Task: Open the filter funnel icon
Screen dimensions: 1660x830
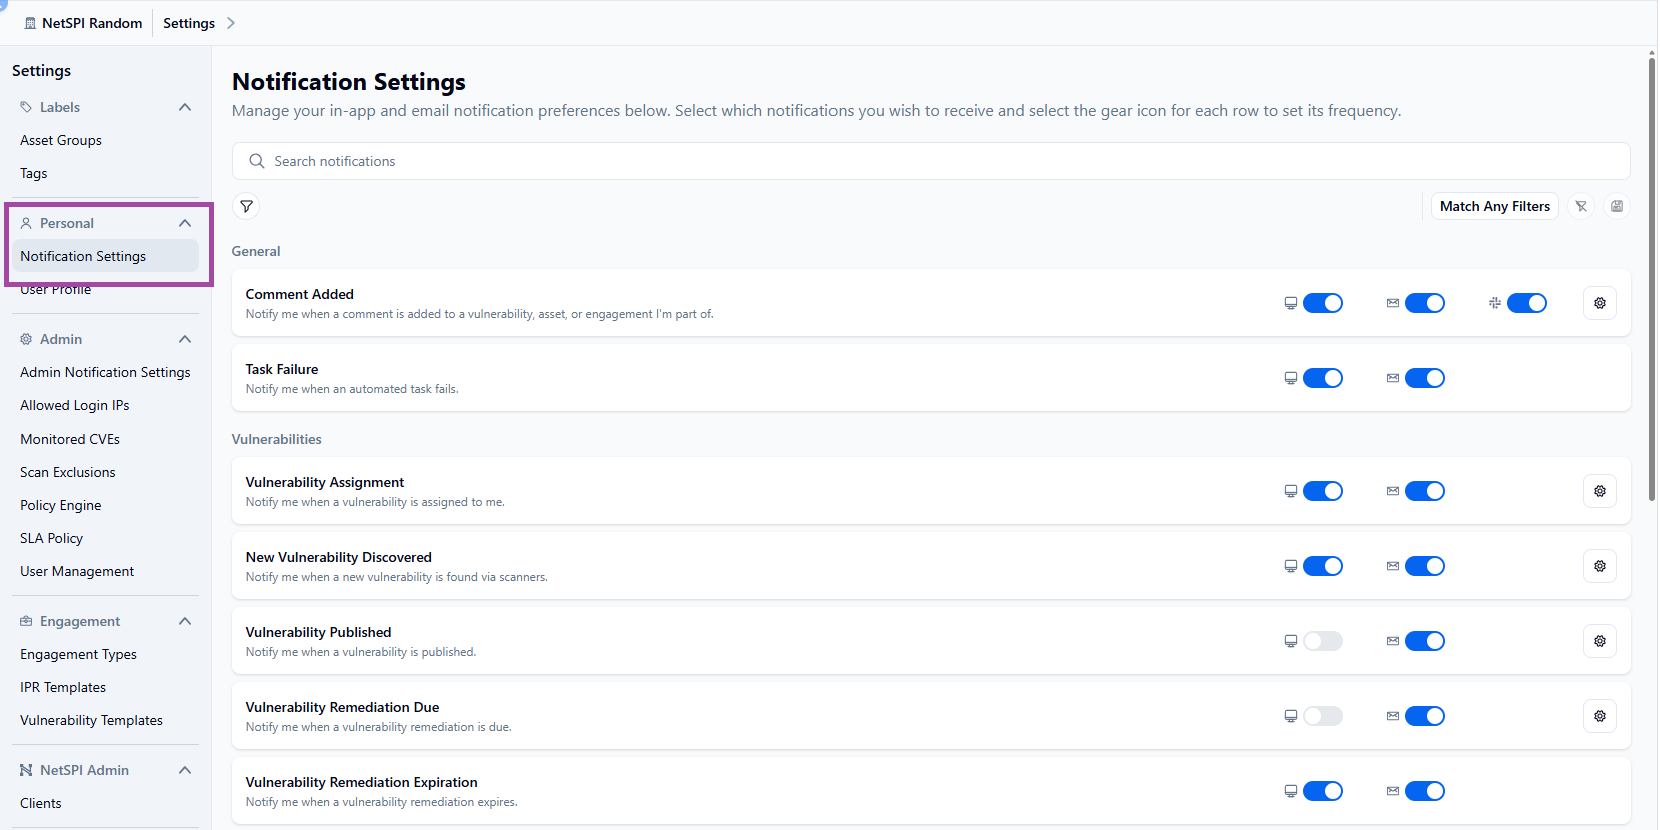Action: [x=246, y=206]
